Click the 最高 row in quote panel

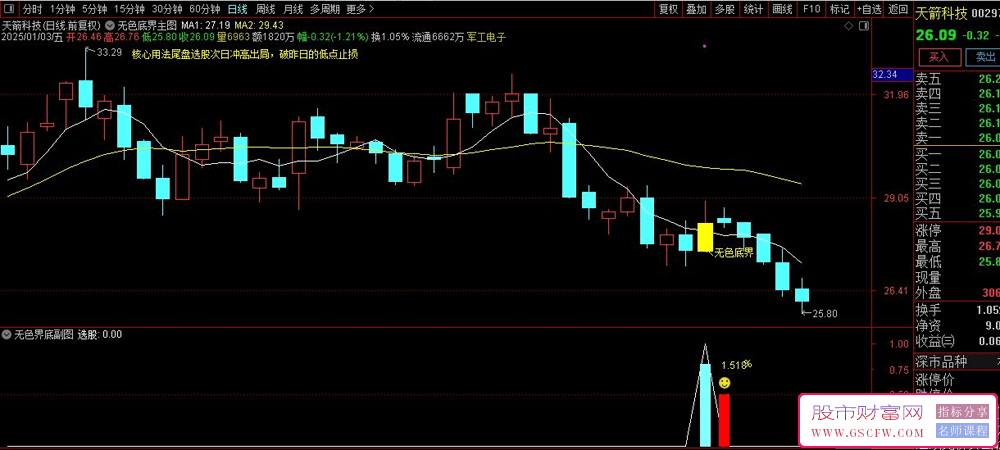[x=957, y=246]
